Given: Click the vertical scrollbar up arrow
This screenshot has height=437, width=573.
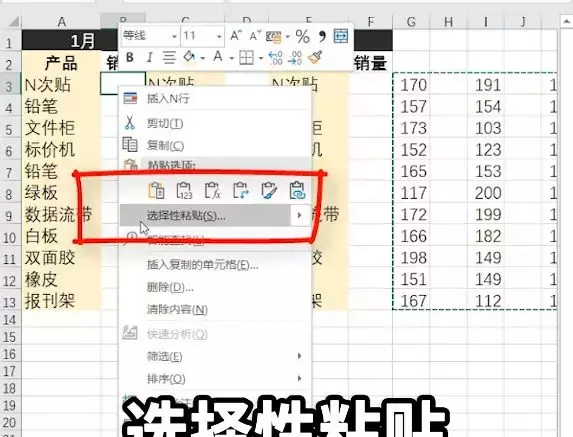Looking at the screenshot, I should click(567, 22).
